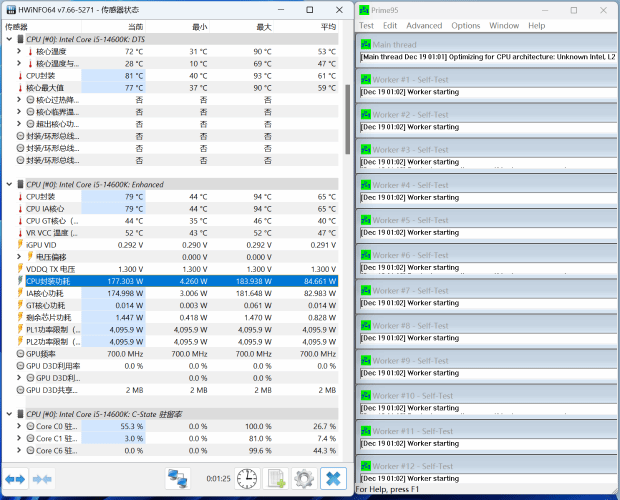Open the Help menu in Prime95
620x500 pixels.
[537, 26]
